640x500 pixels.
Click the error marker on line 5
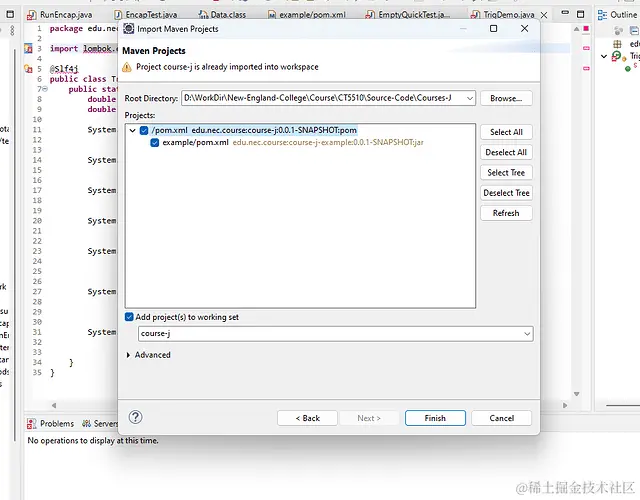click(28, 69)
